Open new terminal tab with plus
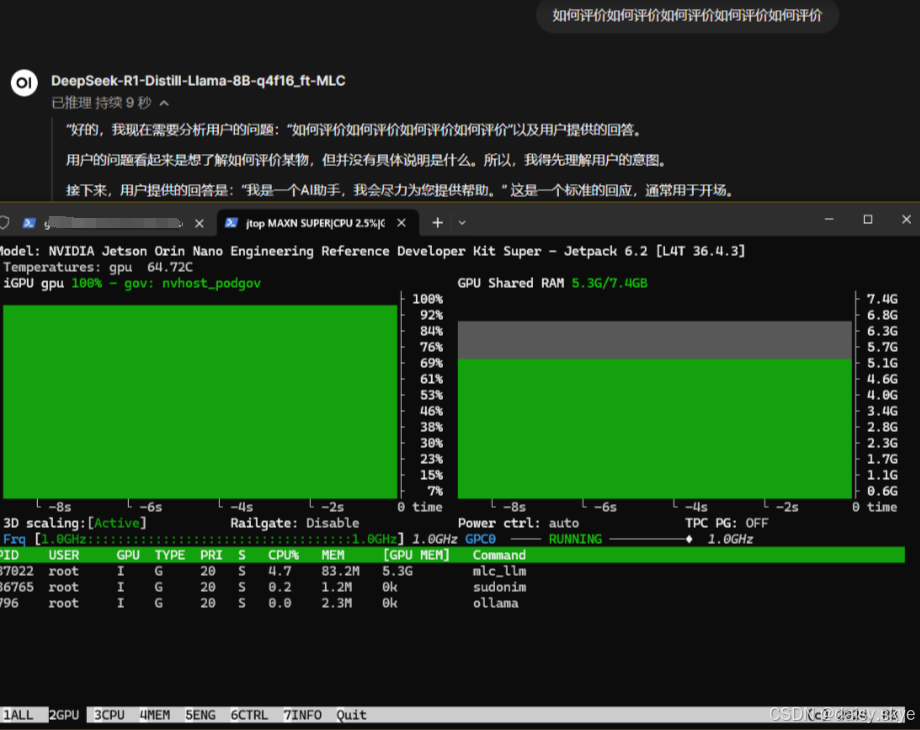This screenshot has width=920, height=730. (437, 222)
